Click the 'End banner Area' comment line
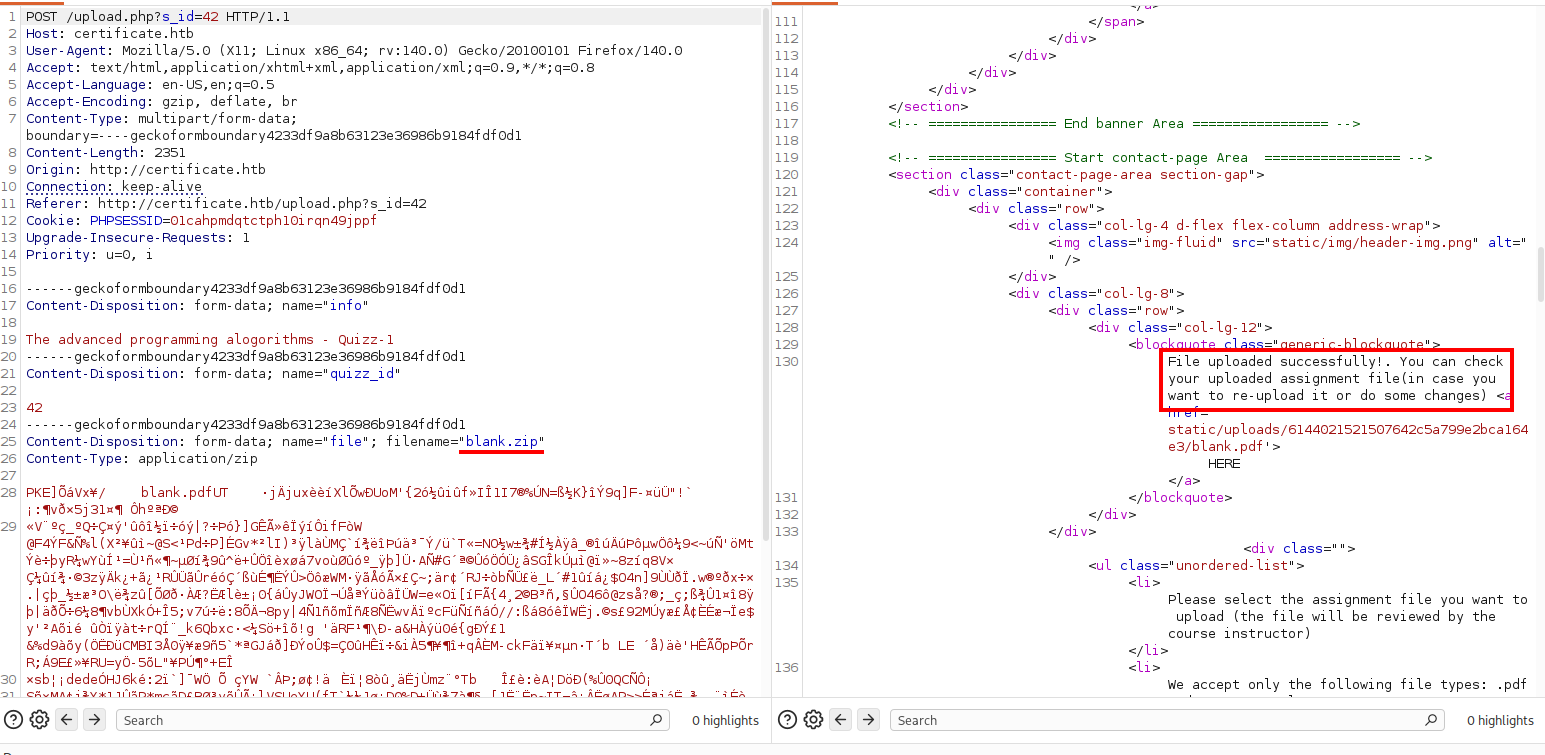This screenshot has width=1545, height=755. [x=1124, y=124]
